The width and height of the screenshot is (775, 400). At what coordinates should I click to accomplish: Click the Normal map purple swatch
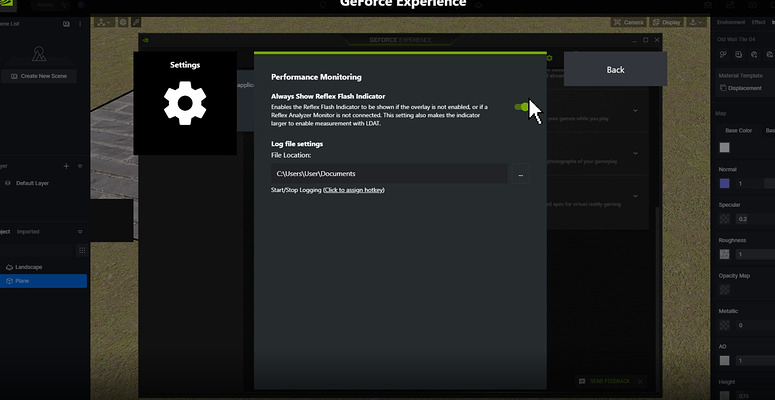tap(725, 183)
